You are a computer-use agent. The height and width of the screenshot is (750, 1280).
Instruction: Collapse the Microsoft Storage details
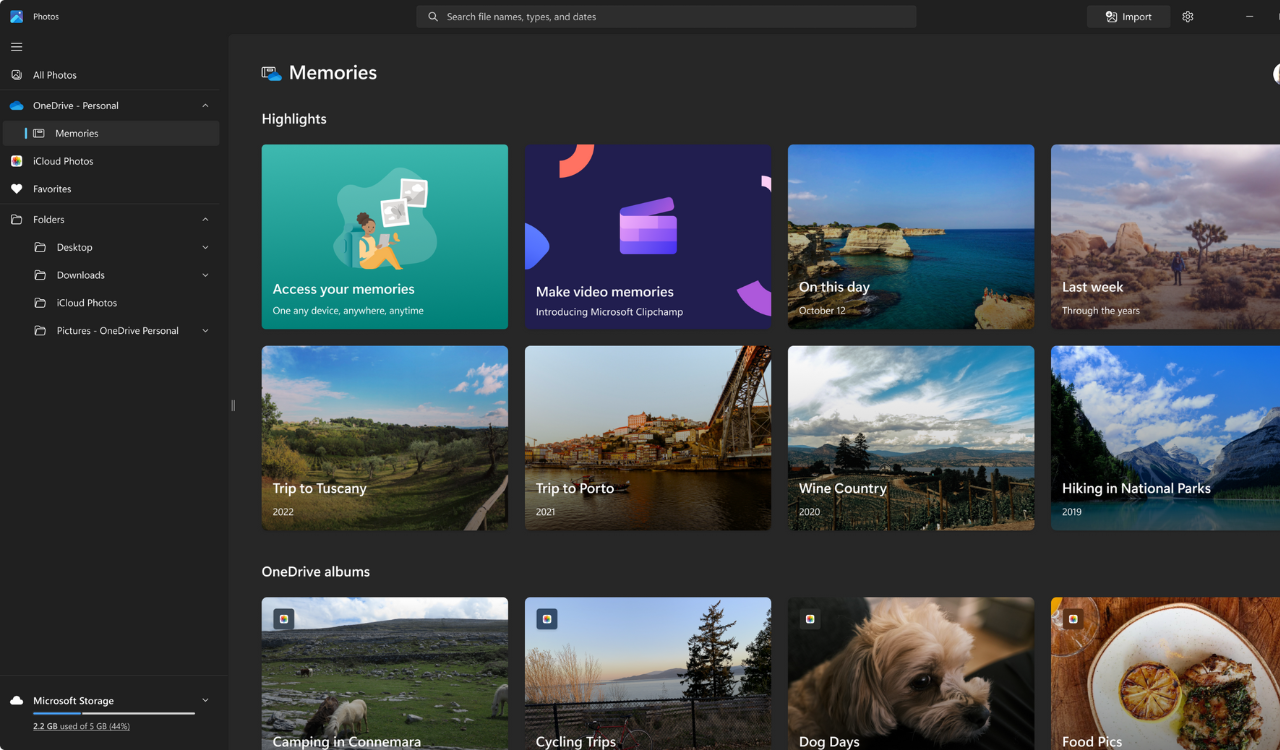(x=205, y=700)
